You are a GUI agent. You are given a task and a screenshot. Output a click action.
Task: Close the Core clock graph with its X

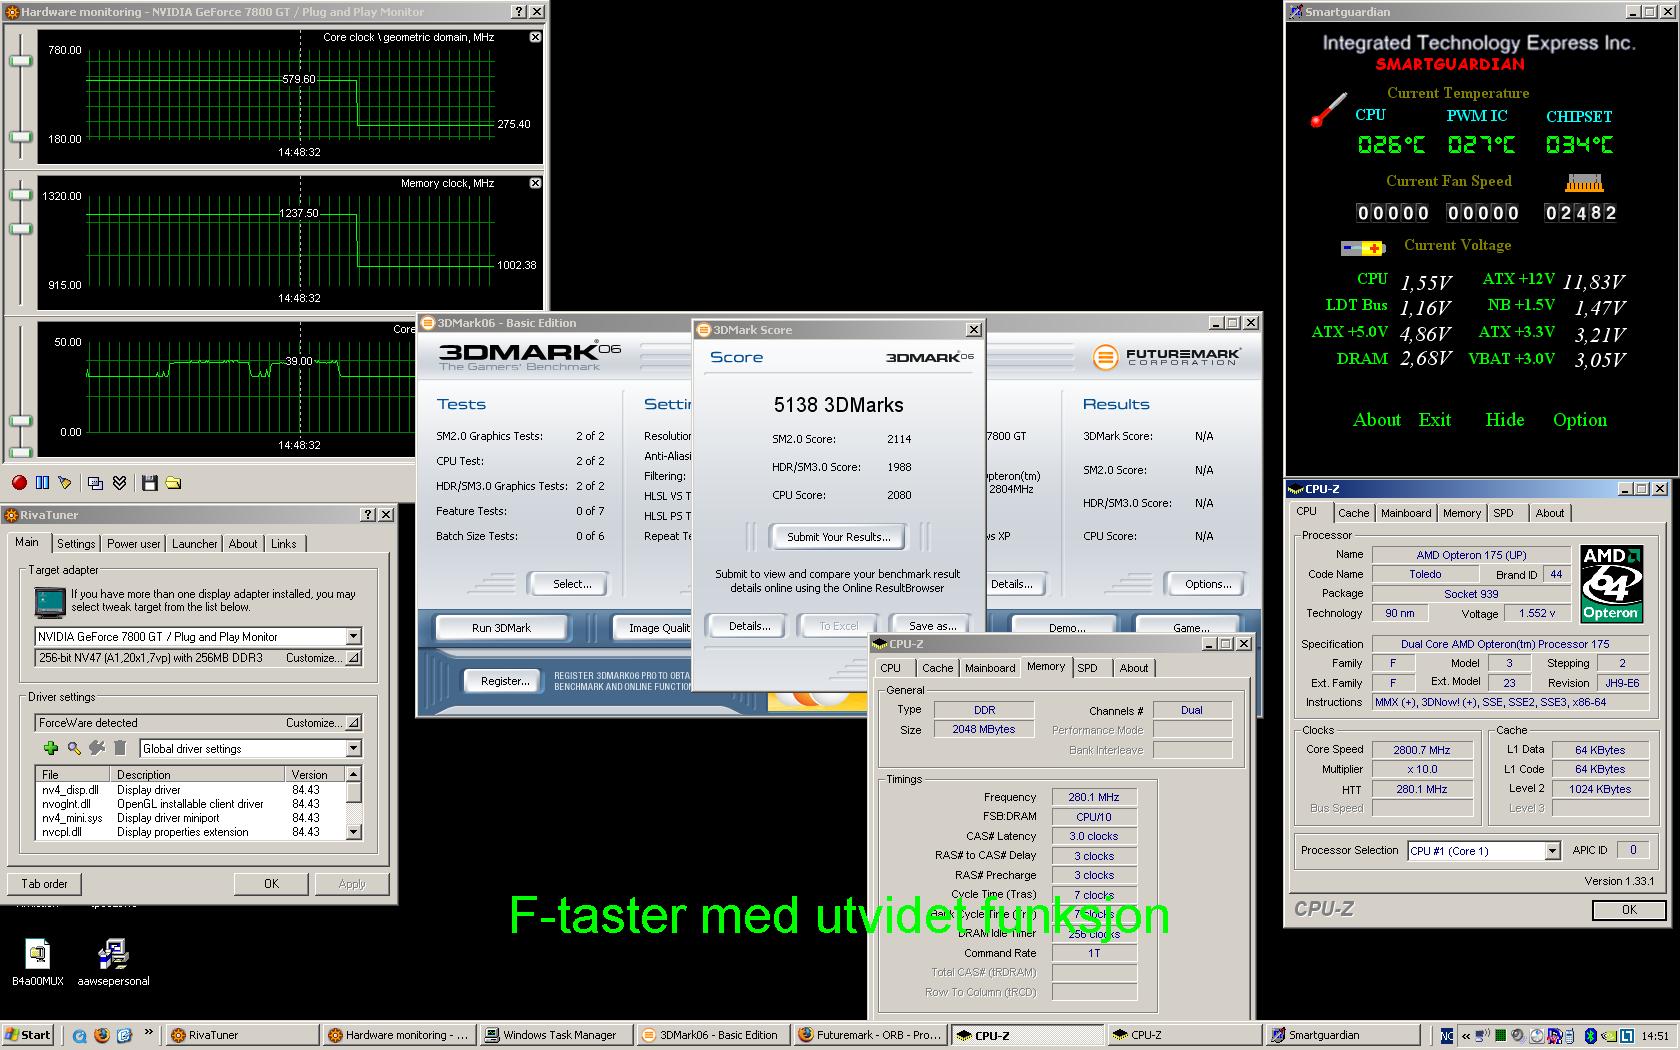click(x=535, y=37)
